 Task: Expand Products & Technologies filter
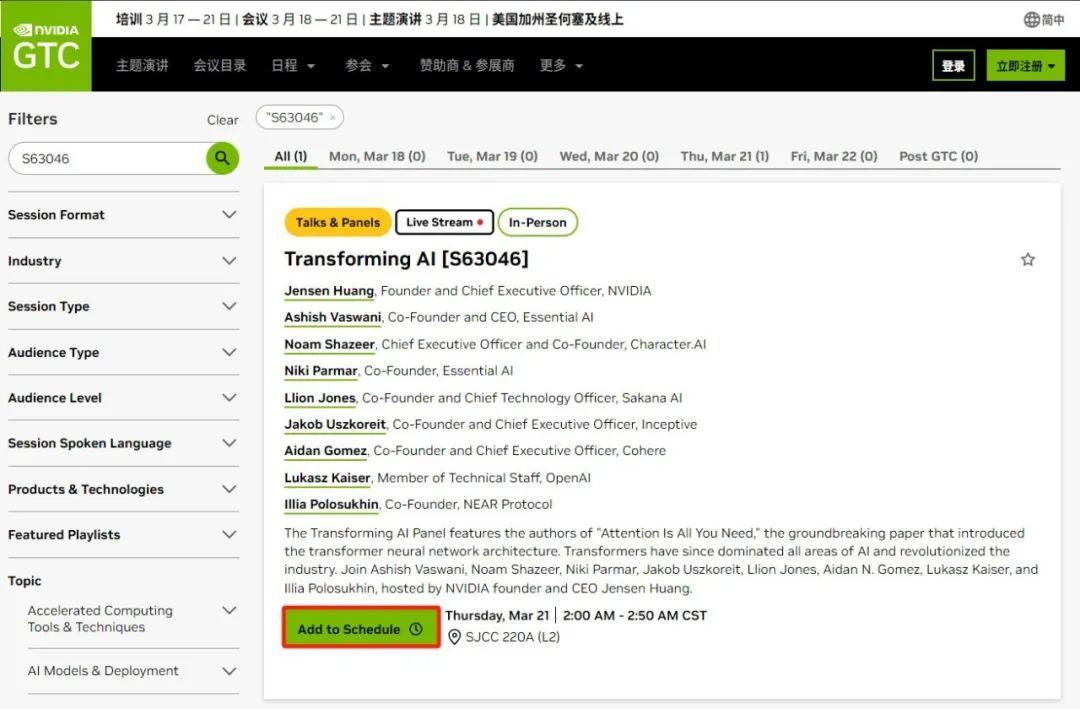coord(123,489)
